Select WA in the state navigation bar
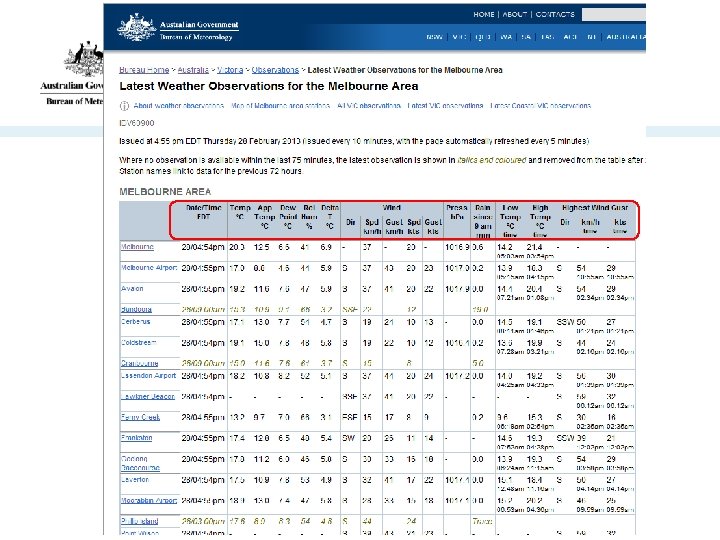Image resolution: width=720 pixels, height=540 pixels. pos(506,37)
